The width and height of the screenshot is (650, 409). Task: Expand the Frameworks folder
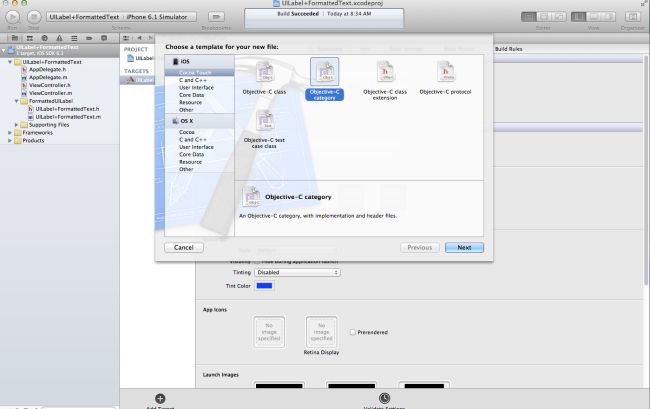click(10, 133)
